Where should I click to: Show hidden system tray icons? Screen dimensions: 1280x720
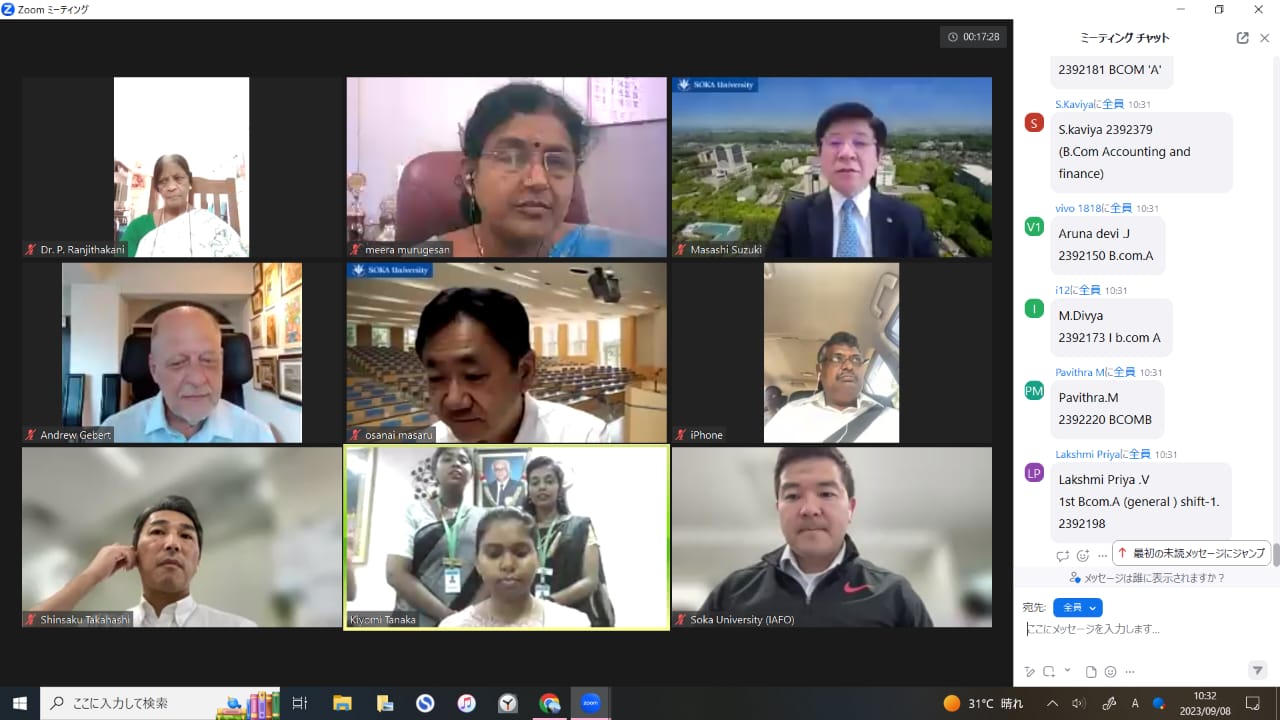coord(1052,703)
